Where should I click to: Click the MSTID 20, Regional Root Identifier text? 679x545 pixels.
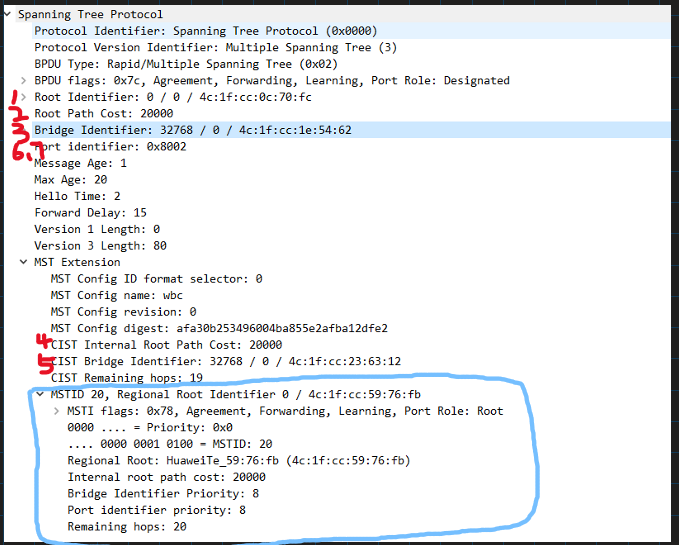[x=236, y=394]
